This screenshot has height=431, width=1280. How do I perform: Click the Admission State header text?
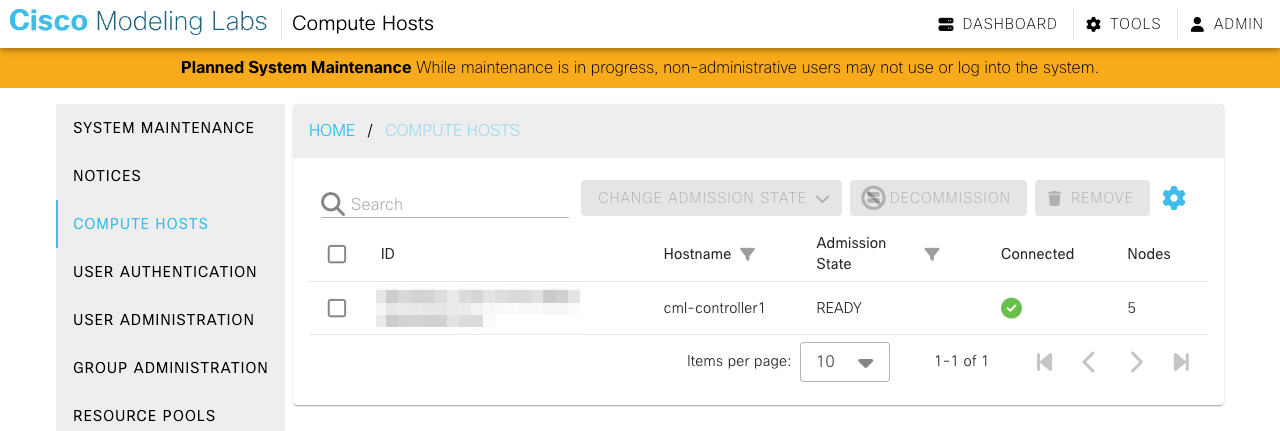pyautogui.click(x=851, y=254)
